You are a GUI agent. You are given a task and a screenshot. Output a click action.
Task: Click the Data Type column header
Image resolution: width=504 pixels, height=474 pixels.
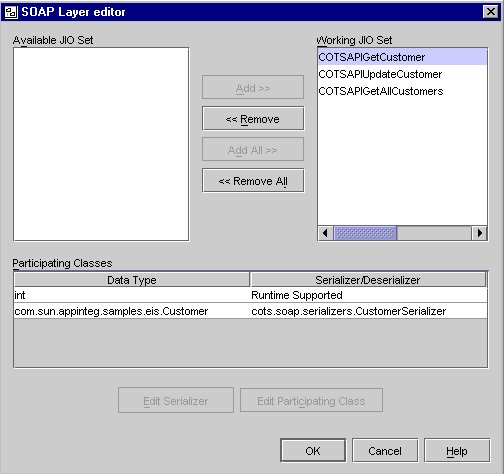pos(132,280)
